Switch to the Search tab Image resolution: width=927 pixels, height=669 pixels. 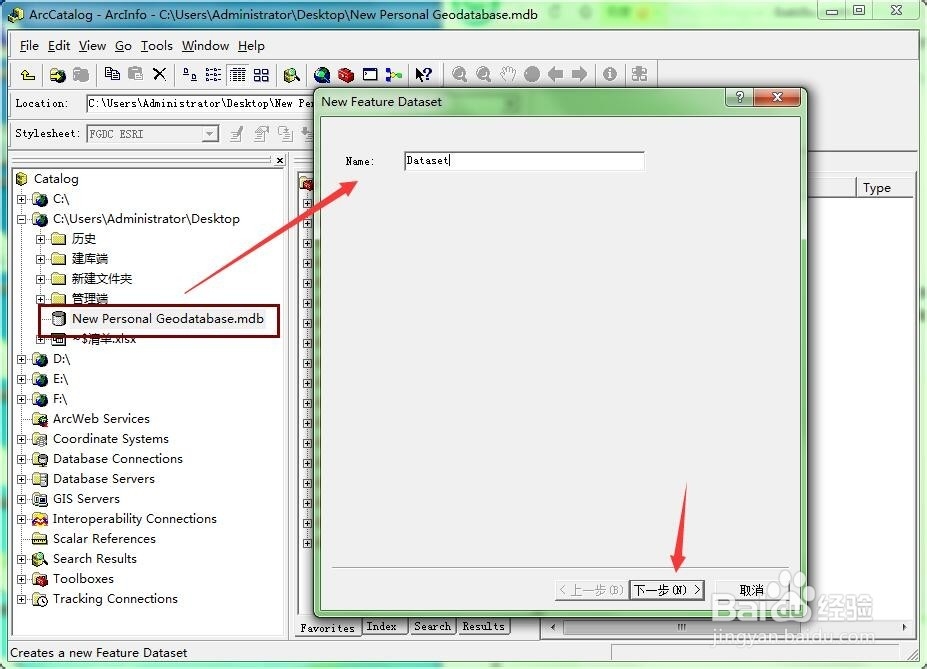(x=432, y=626)
